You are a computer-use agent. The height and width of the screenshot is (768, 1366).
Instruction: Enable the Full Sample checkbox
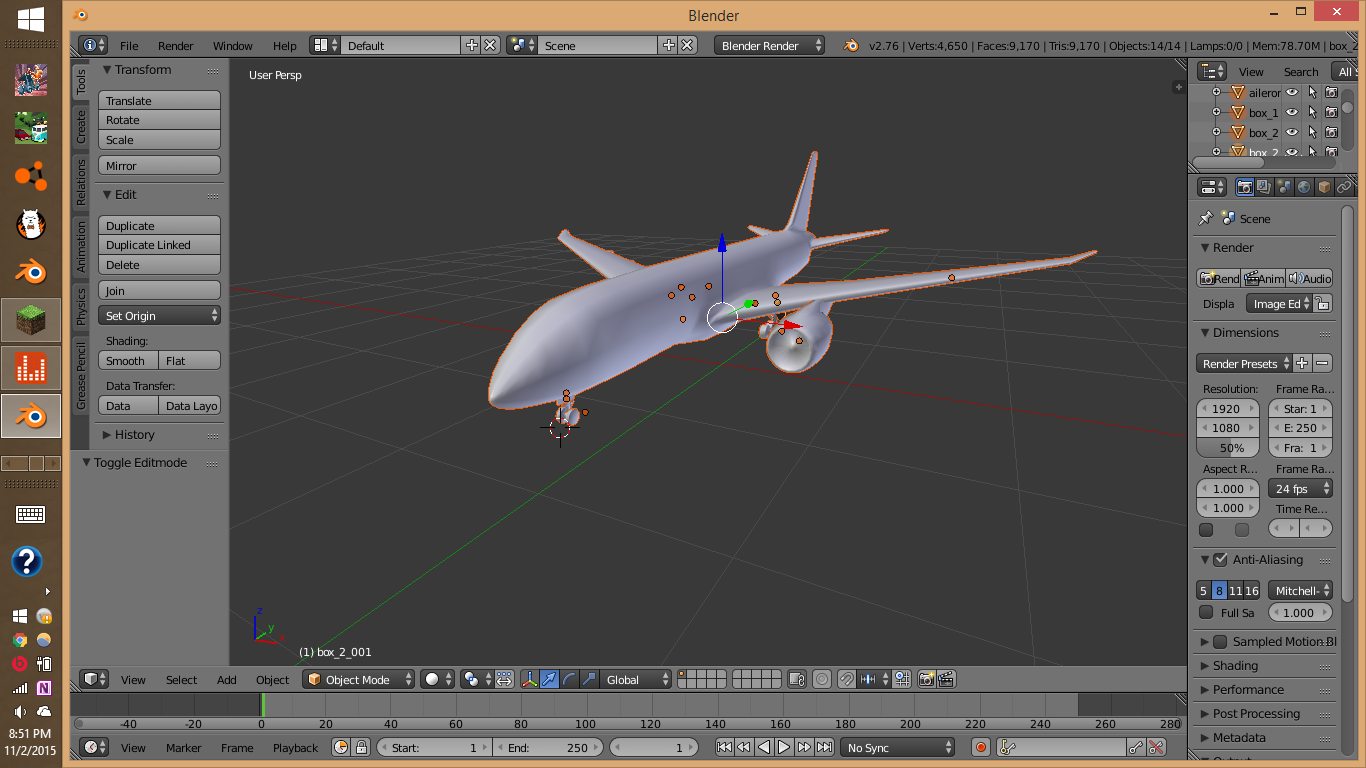[x=1206, y=612]
